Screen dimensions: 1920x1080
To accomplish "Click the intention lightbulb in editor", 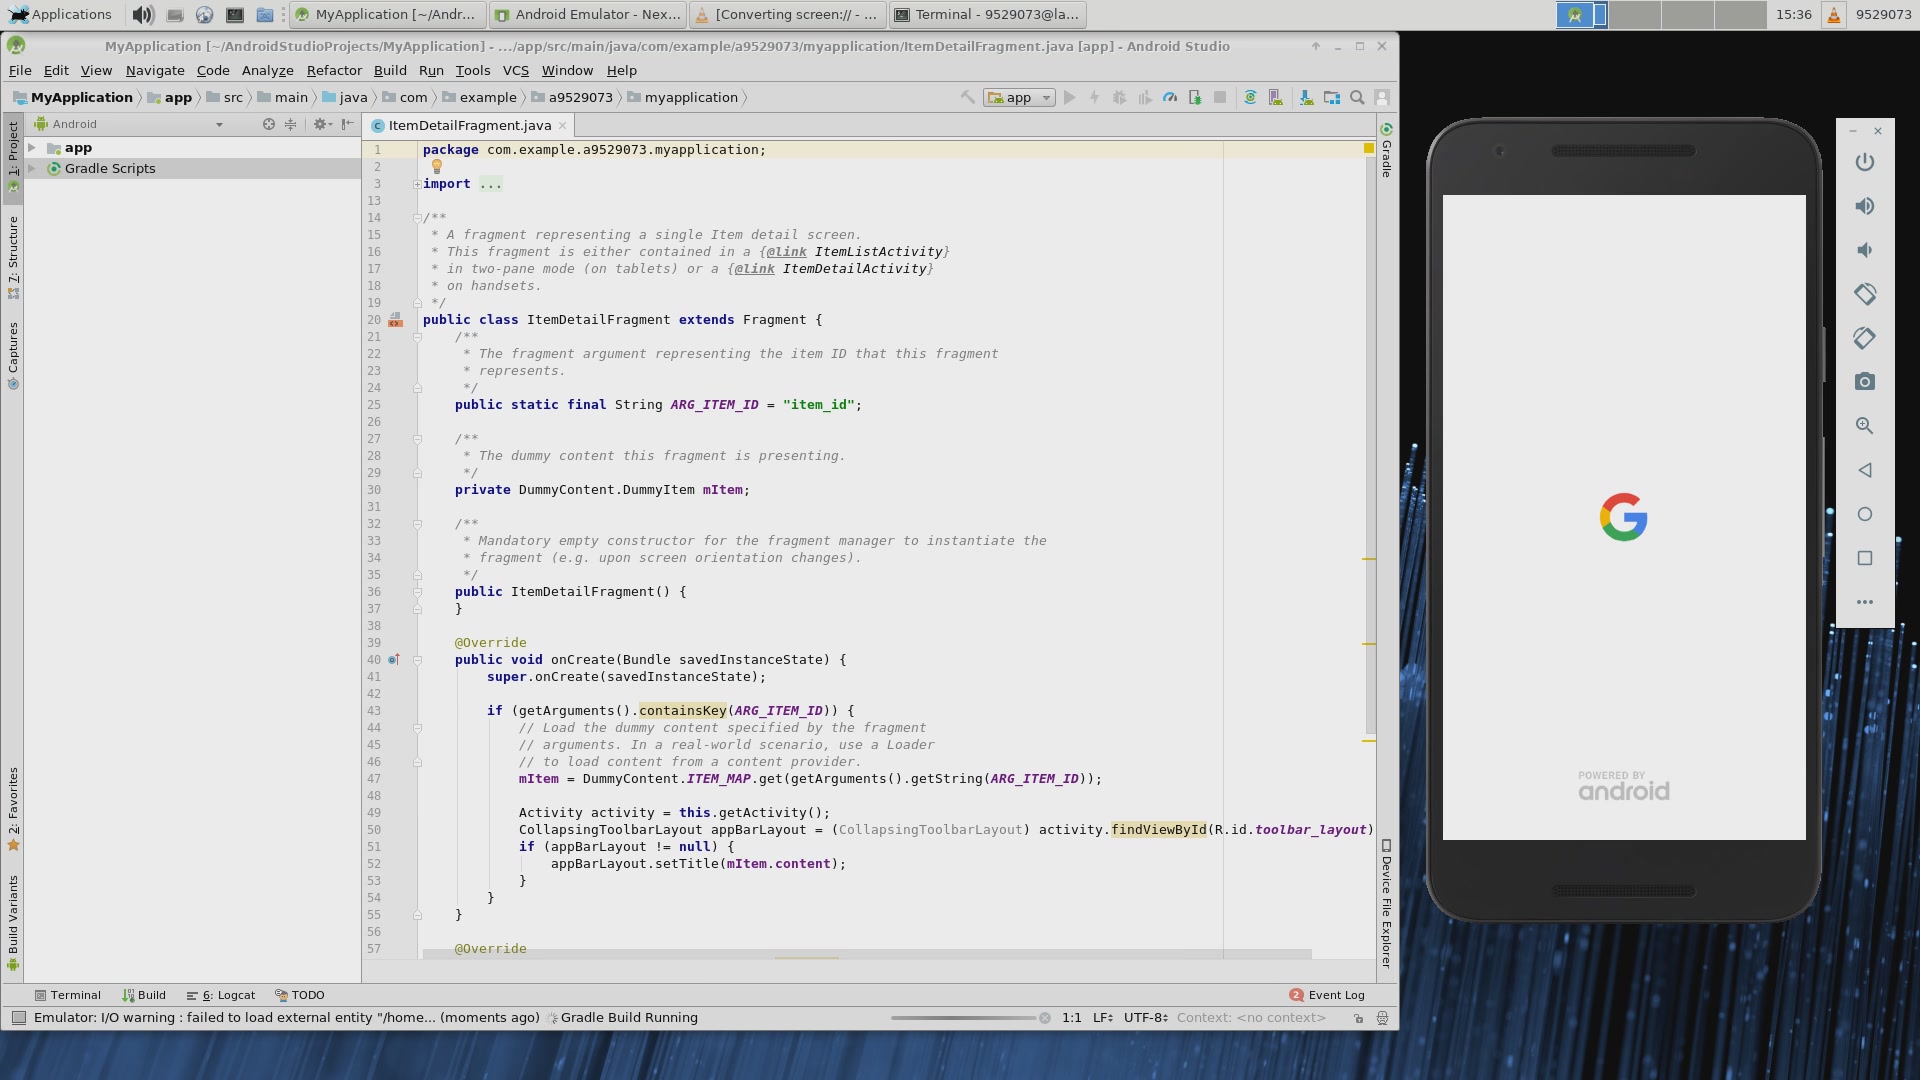I will [437, 167].
